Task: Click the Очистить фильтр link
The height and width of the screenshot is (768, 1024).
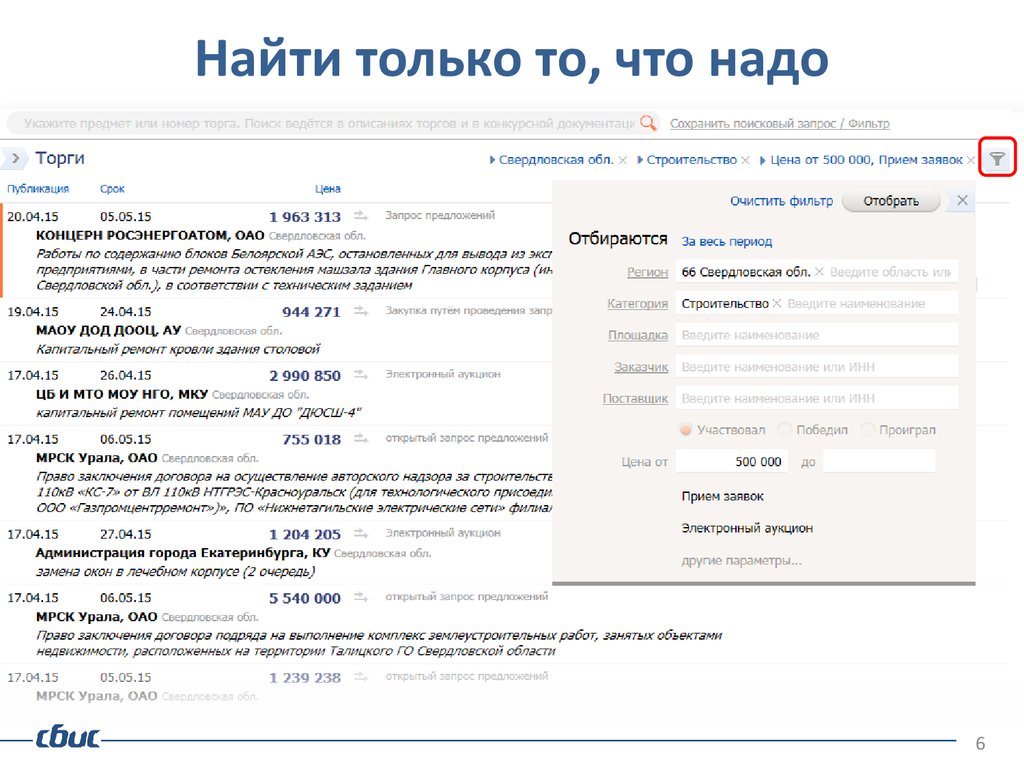Action: pyautogui.click(x=781, y=201)
